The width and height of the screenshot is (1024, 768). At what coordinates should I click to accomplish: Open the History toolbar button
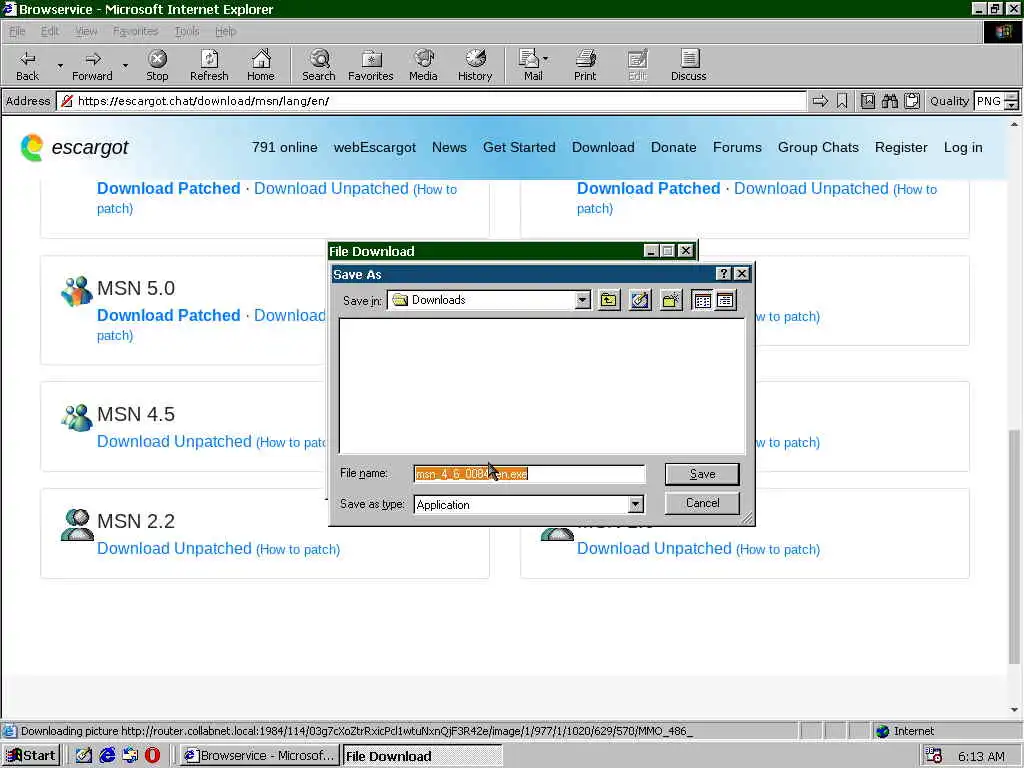point(475,65)
